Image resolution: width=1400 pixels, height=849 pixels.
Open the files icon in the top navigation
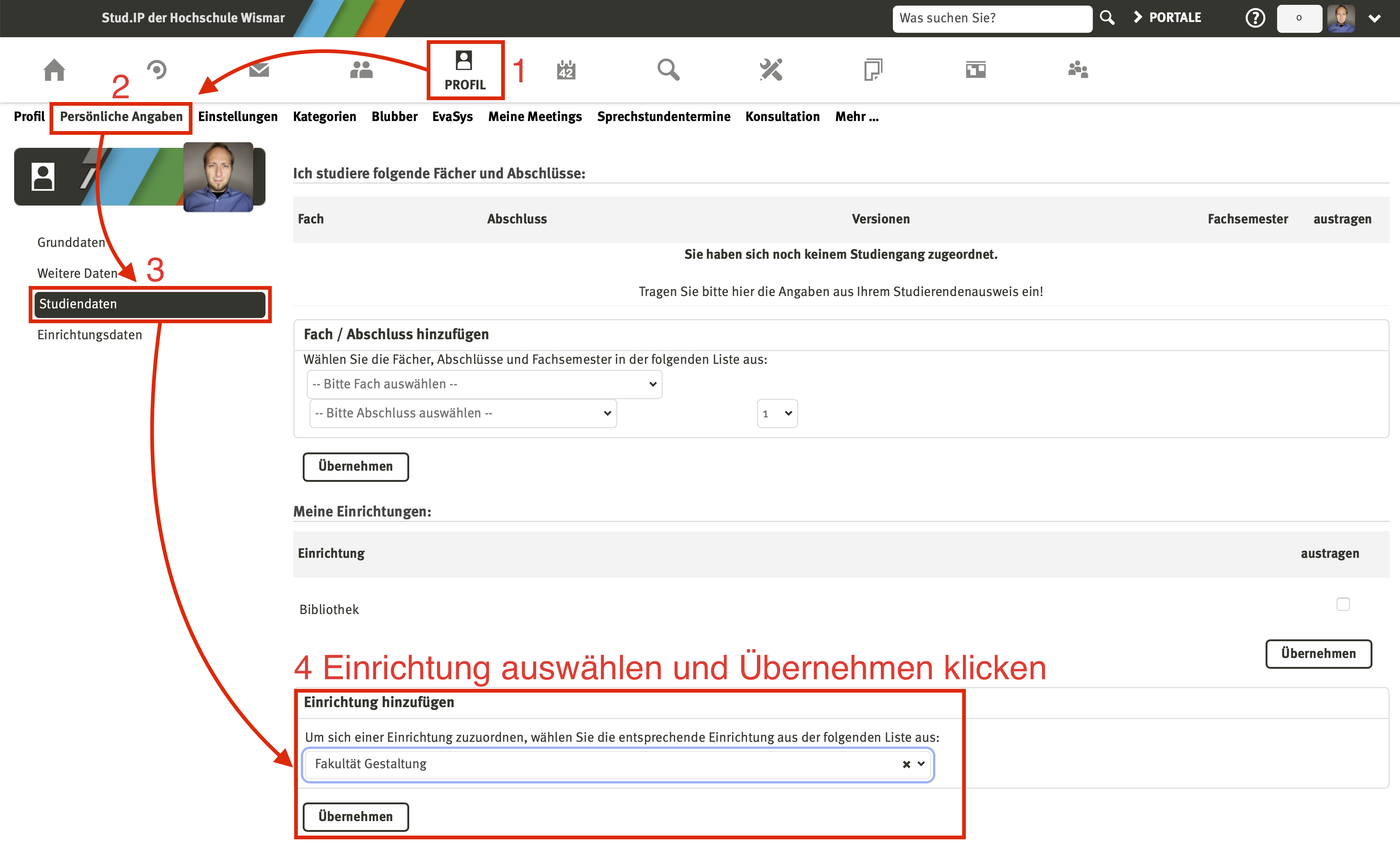click(872, 69)
